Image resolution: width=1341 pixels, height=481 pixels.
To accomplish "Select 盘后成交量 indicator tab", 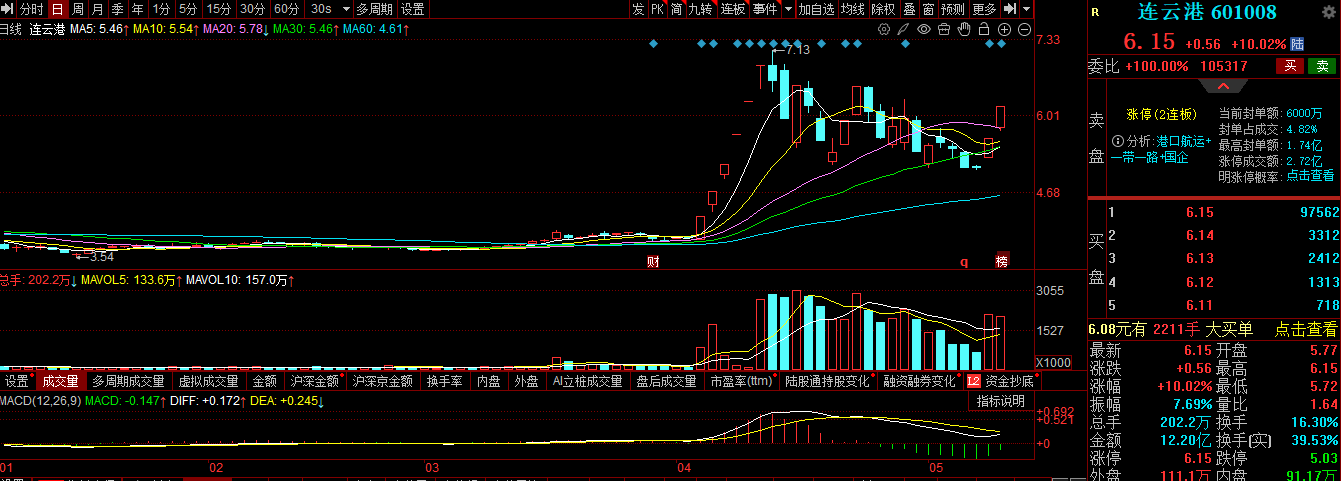I will tap(667, 381).
